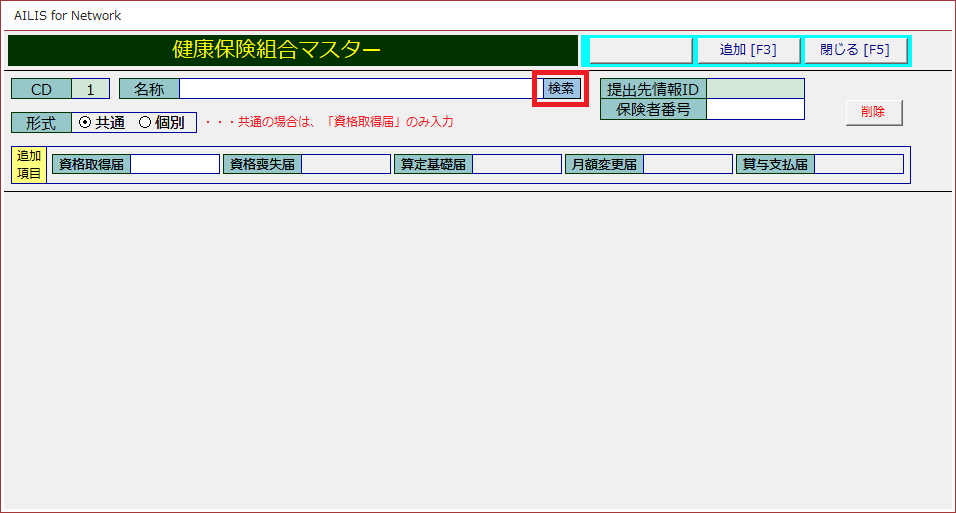The height and width of the screenshot is (513, 956).
Task: Choose the 個別 radio option
Action: pyautogui.click(x=145, y=123)
